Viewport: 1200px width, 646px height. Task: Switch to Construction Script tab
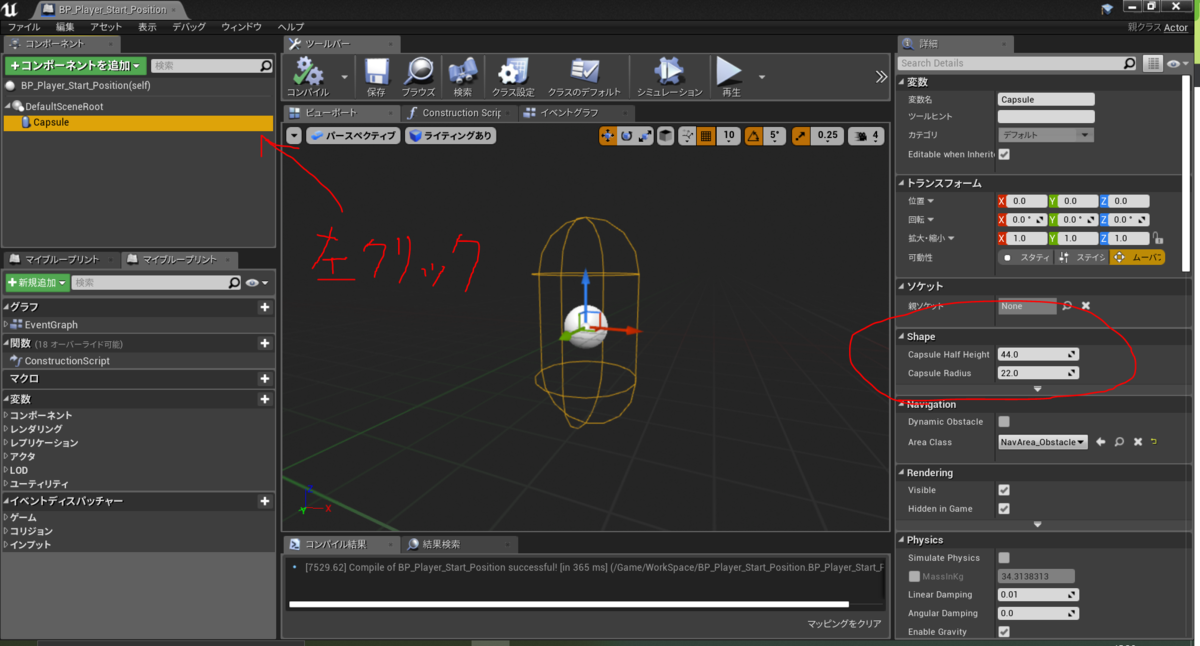point(458,113)
